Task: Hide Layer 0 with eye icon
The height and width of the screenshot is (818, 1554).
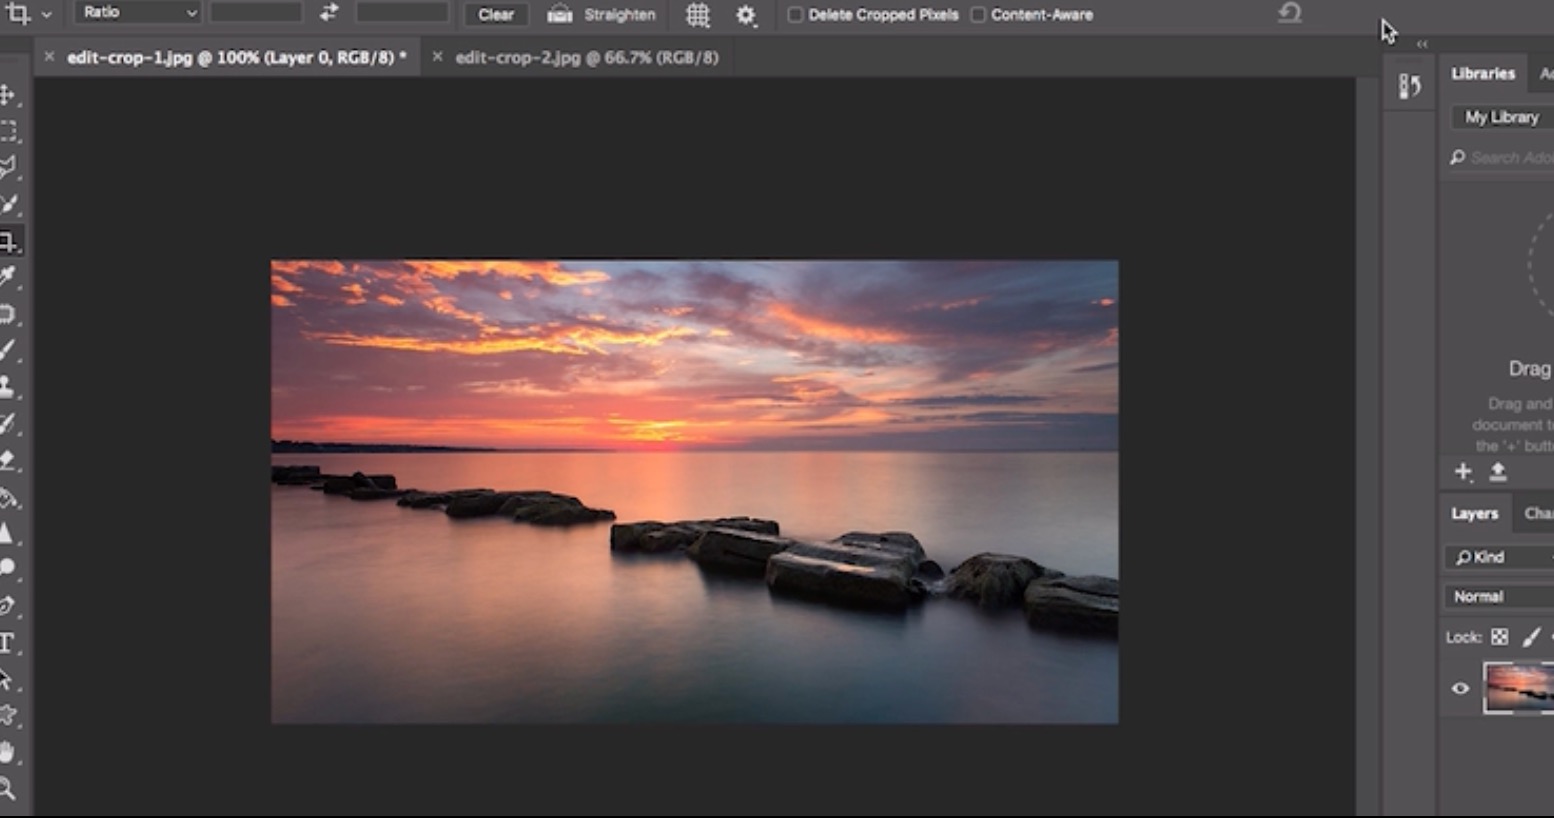Action: click(1460, 688)
